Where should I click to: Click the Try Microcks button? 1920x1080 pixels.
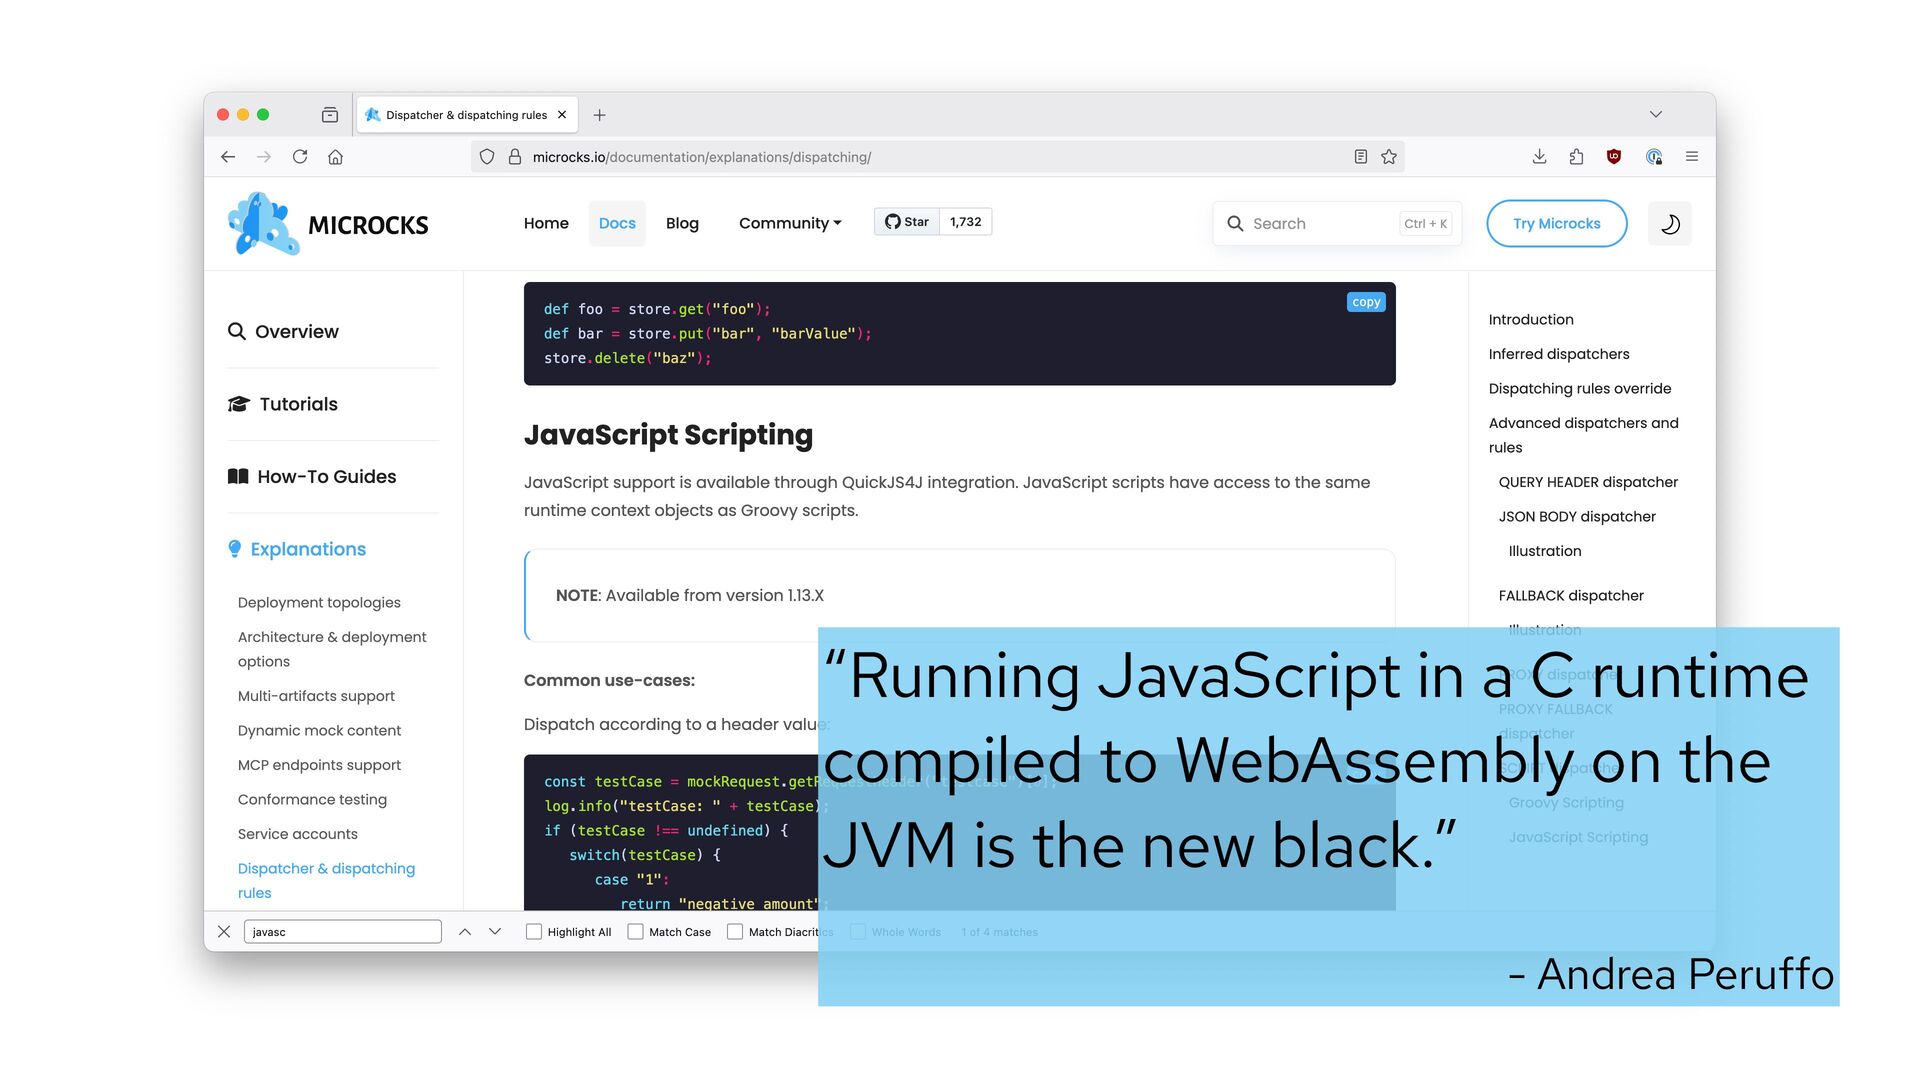[x=1556, y=224]
